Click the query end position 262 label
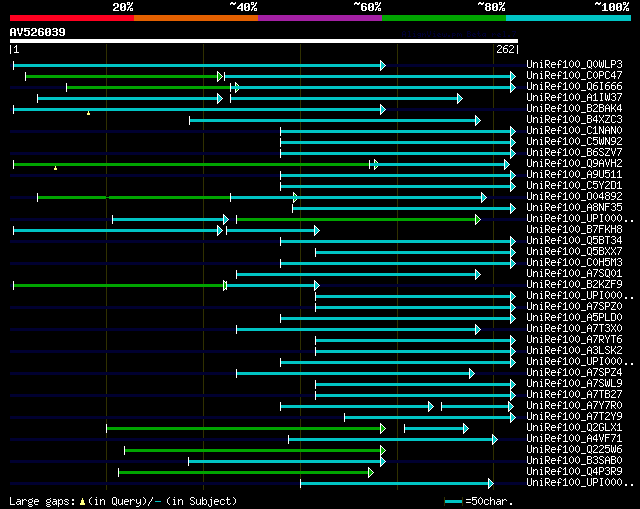Viewport: 640px width, 509px height. click(x=505, y=49)
